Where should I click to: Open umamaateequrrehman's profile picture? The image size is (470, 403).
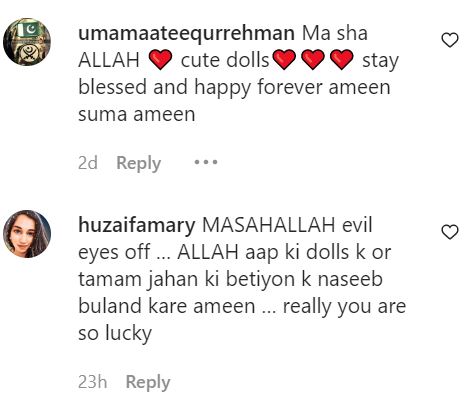(27, 42)
